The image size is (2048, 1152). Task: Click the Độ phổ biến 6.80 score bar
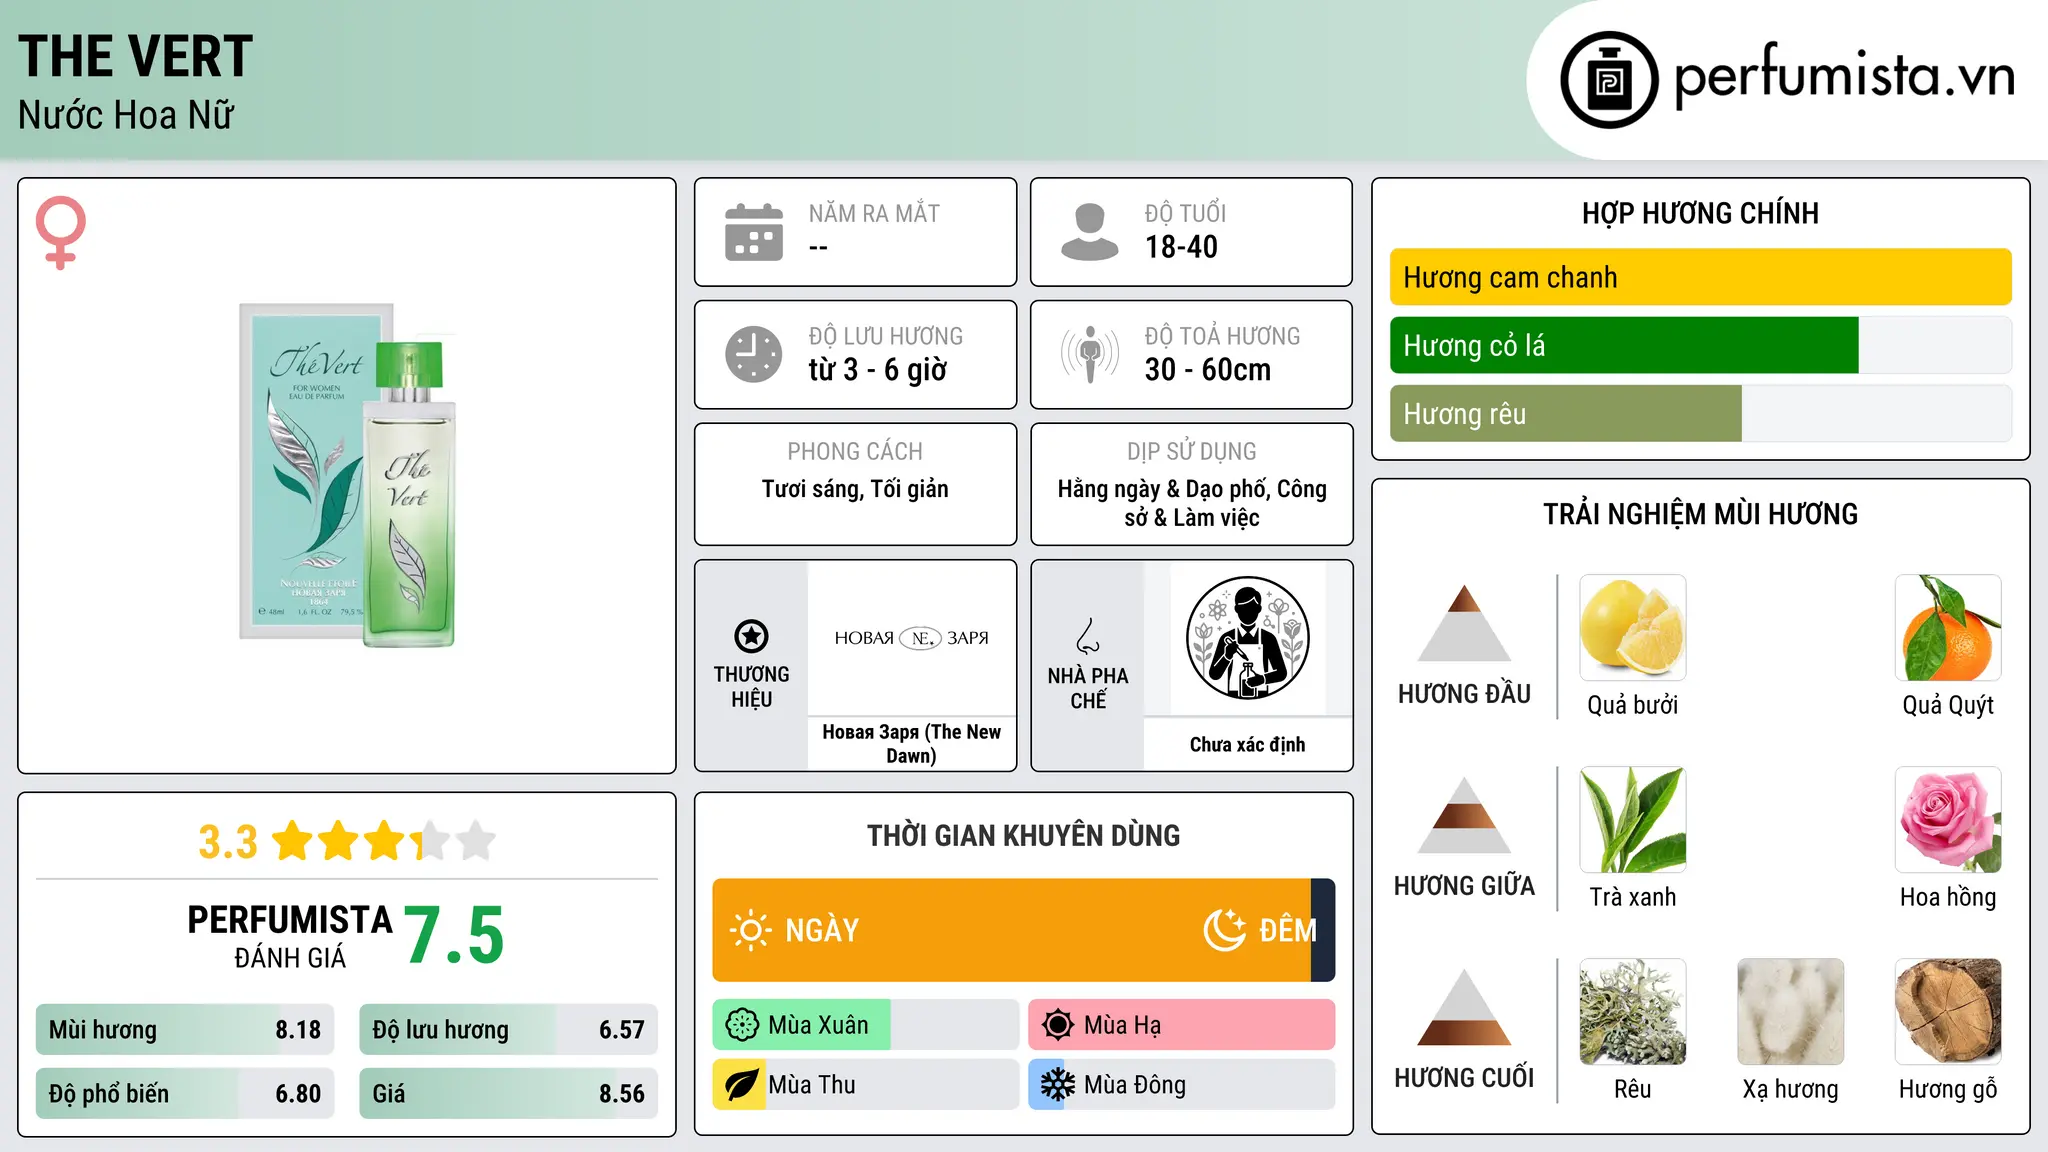pos(185,1093)
